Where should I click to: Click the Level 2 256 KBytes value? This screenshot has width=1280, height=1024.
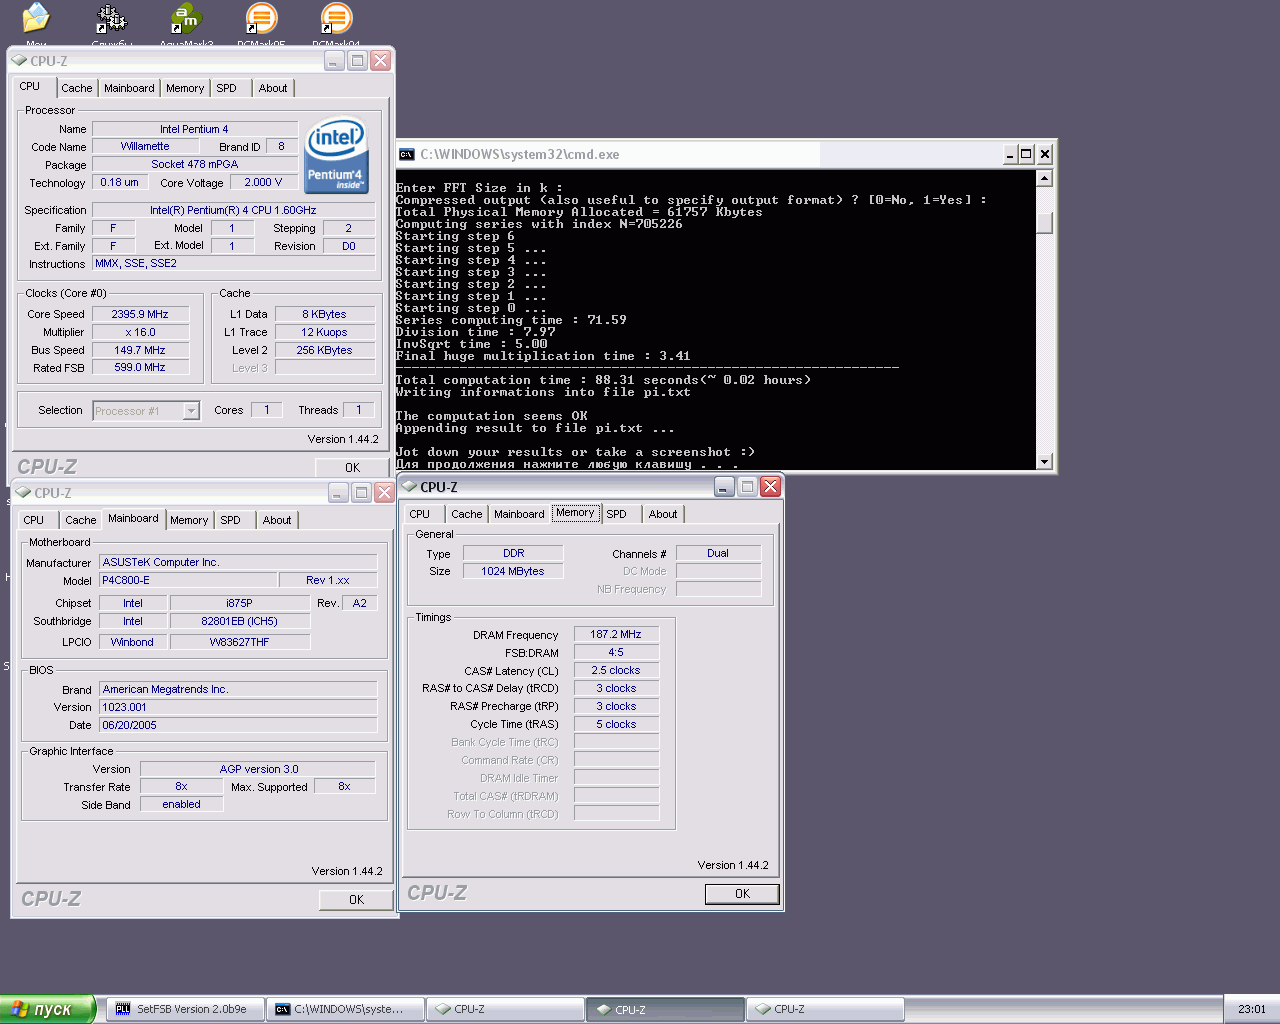click(325, 350)
